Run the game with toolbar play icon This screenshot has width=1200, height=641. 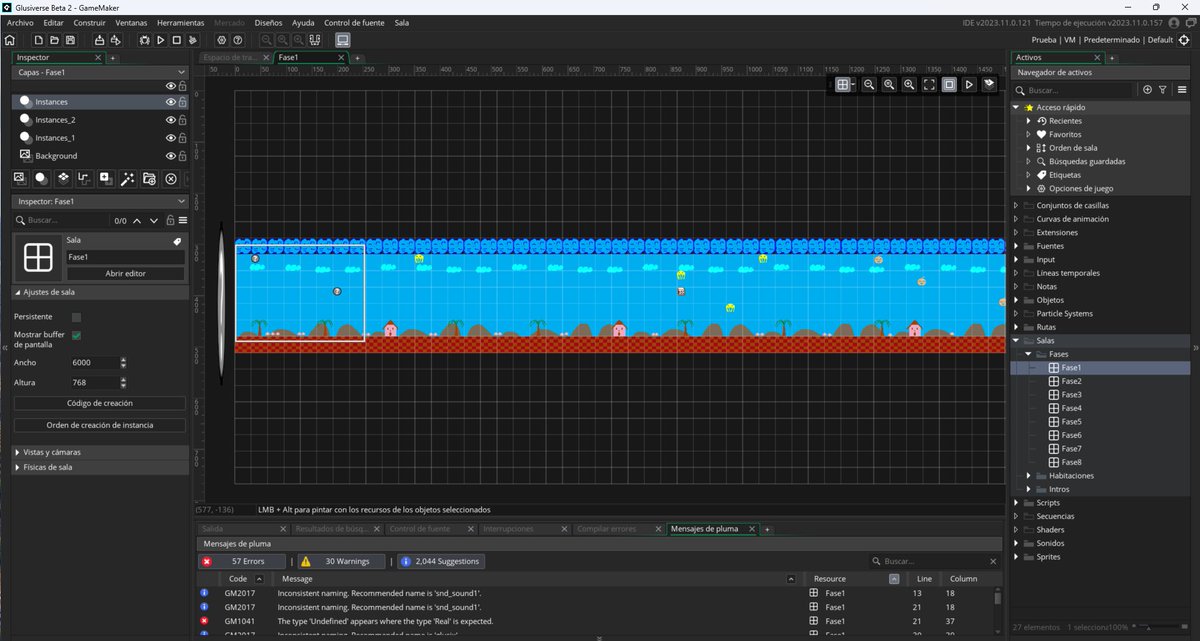point(160,40)
